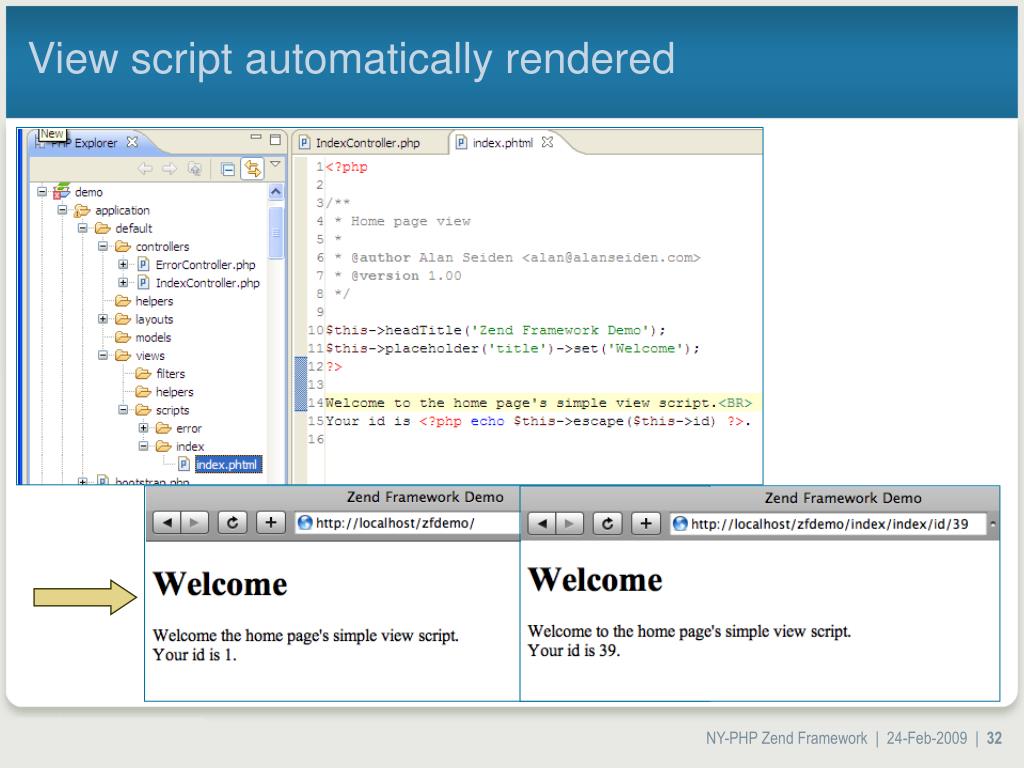Select ErrorController.php in the tree
1024x768 pixels.
205,265
